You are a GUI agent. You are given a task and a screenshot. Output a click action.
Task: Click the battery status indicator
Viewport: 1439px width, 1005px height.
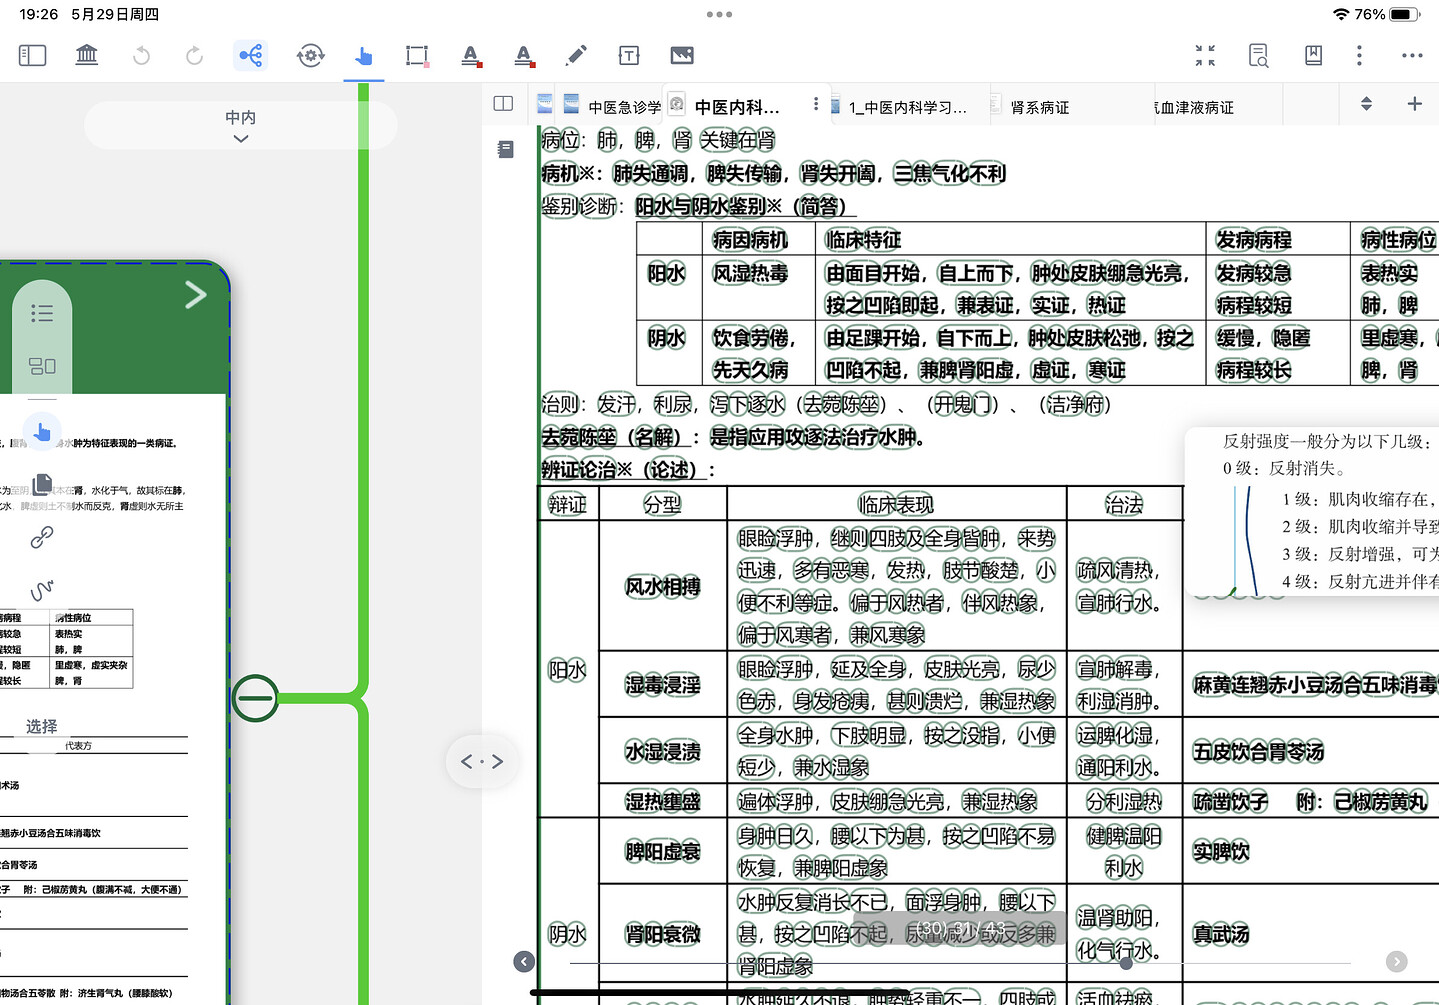(x=1405, y=14)
